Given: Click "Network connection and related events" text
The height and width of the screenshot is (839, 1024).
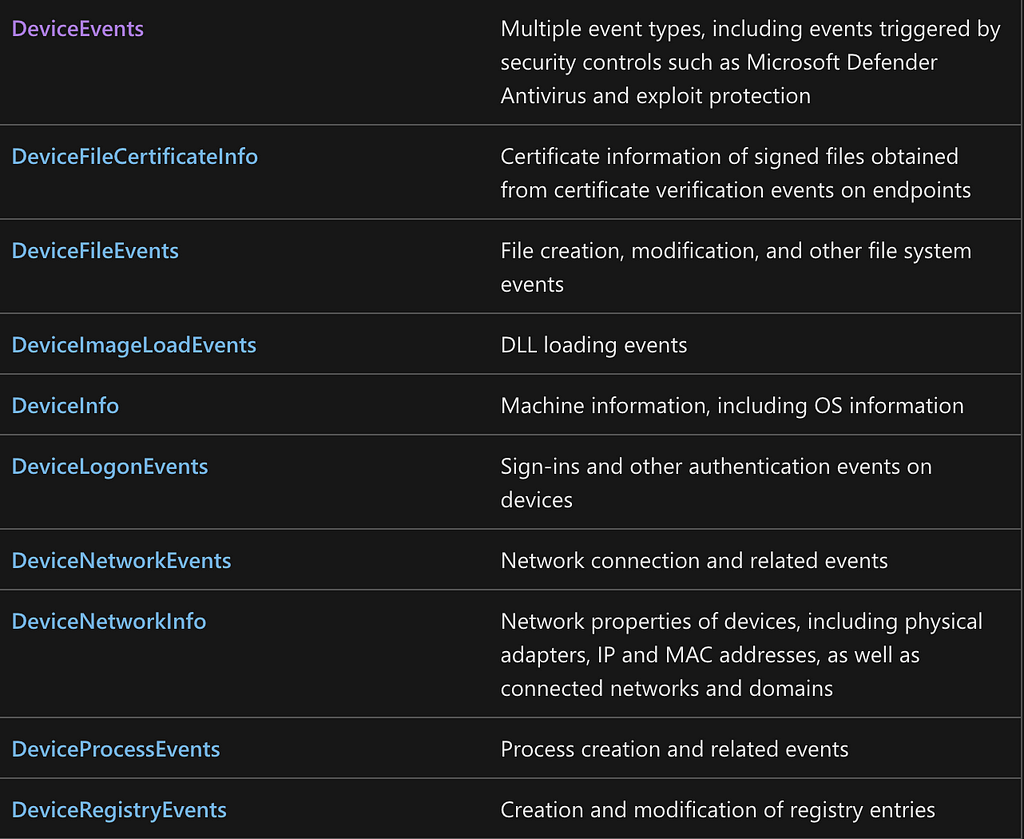Looking at the screenshot, I should coord(694,560).
